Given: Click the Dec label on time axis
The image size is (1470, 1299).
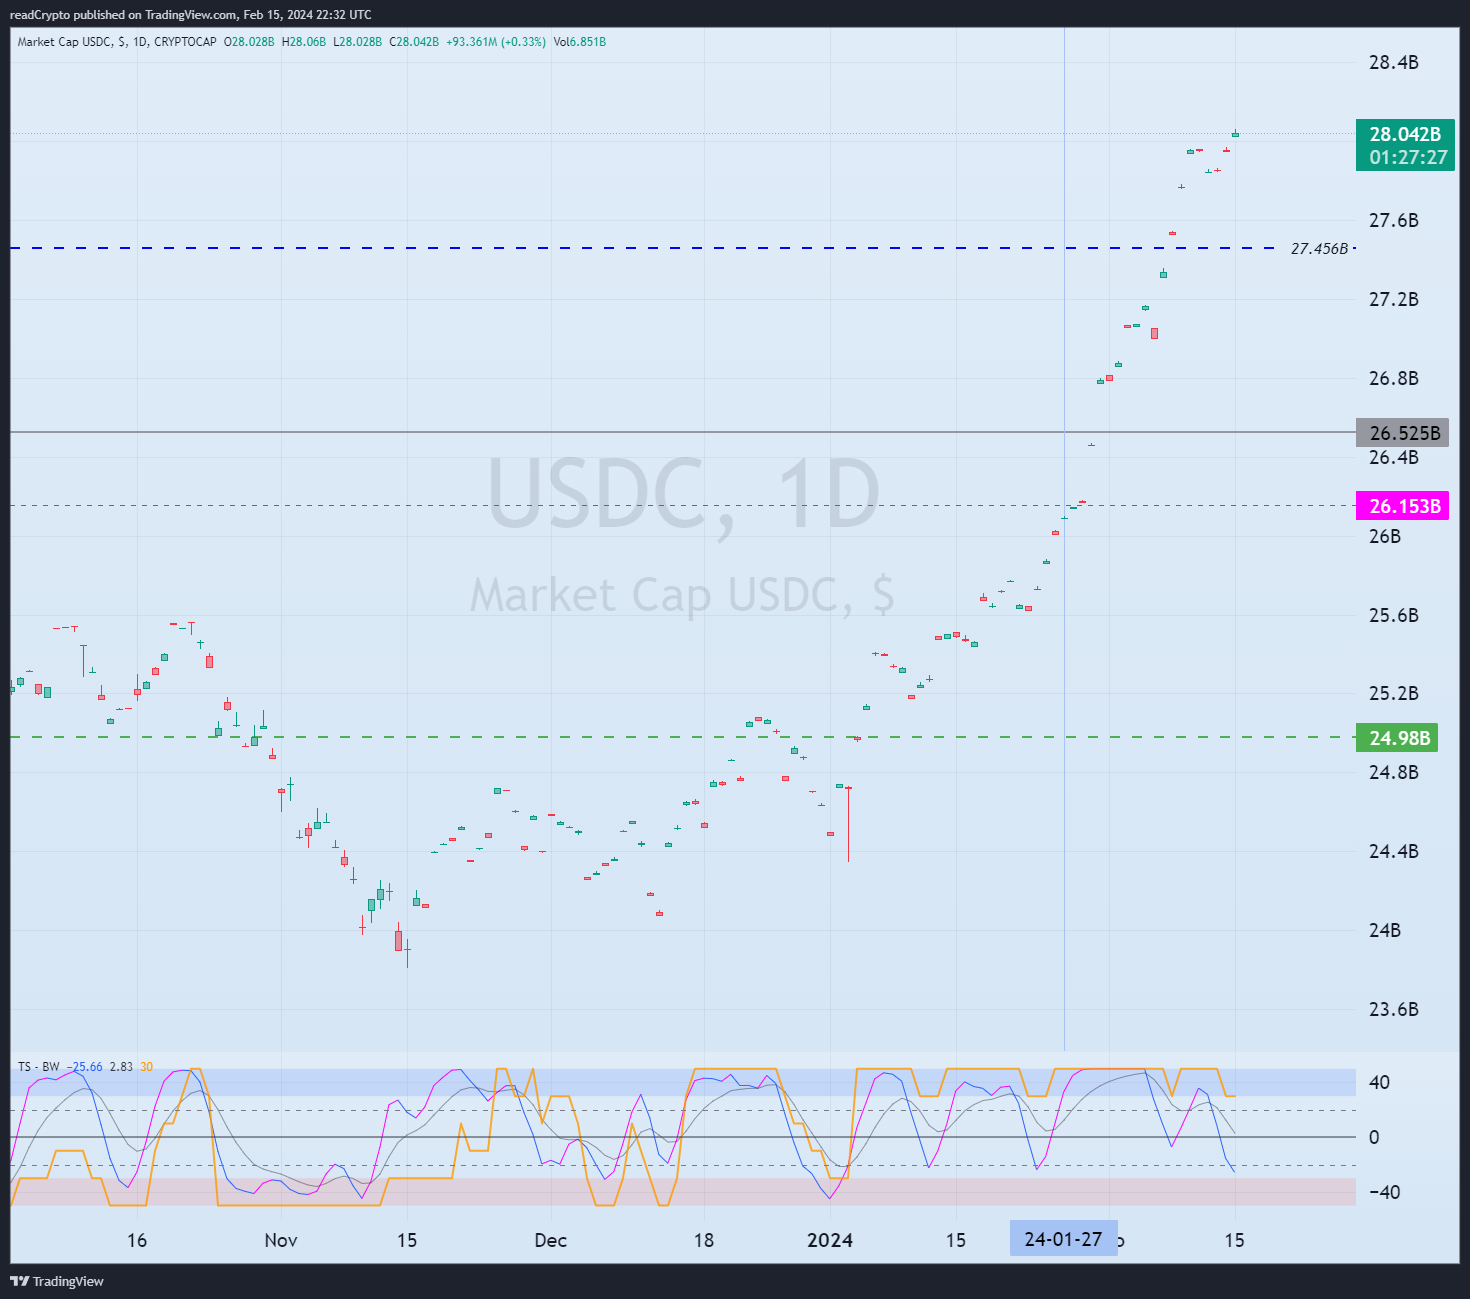Looking at the screenshot, I should 550,1241.
